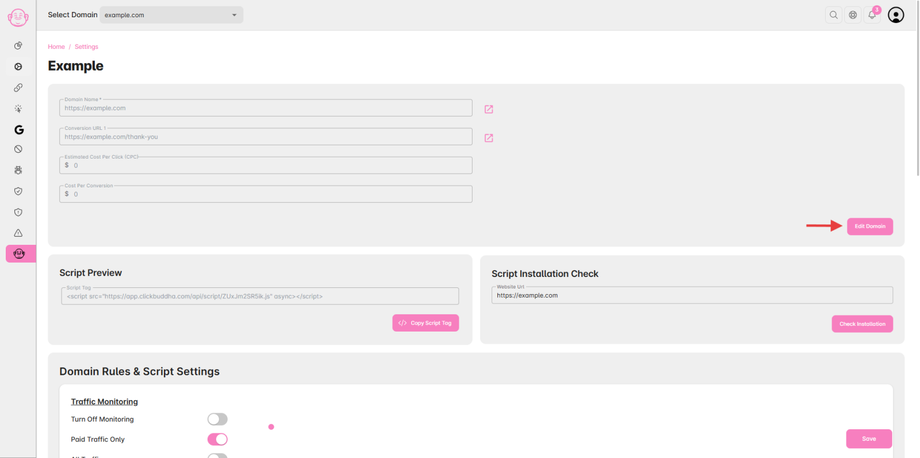This screenshot has width=920, height=458.
Task: Click the "Traffic Monitoring" underlined label
Action: pos(104,402)
